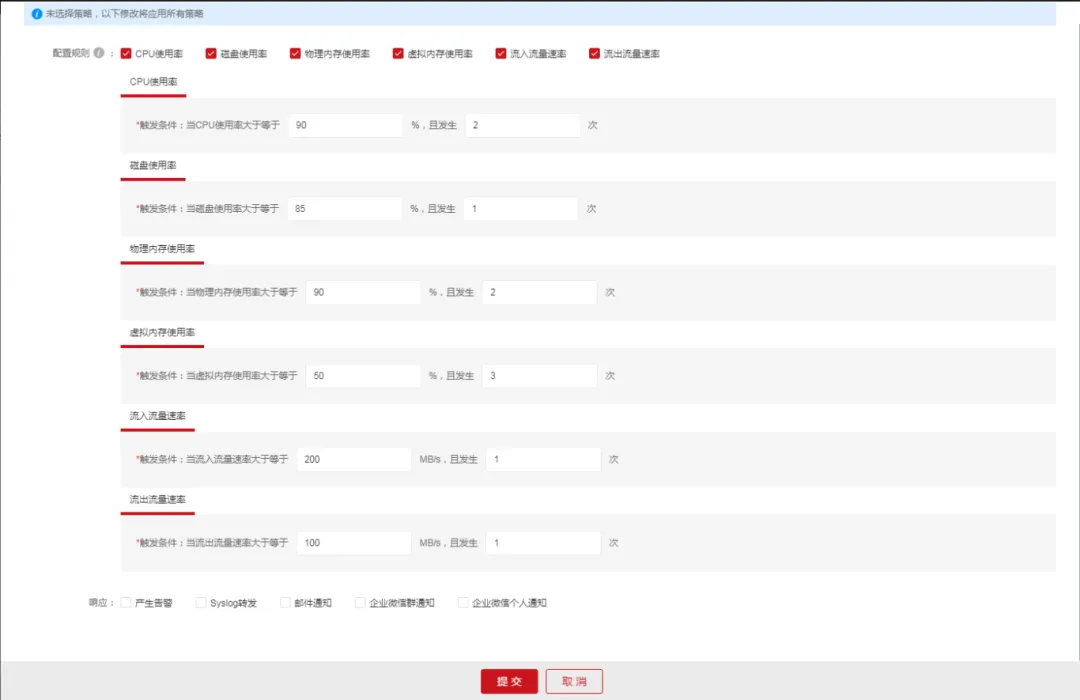Click the 流出流量速率 field showing 100 MB/s
Image resolution: width=1080 pixels, height=700 pixels.
pyautogui.click(x=354, y=543)
